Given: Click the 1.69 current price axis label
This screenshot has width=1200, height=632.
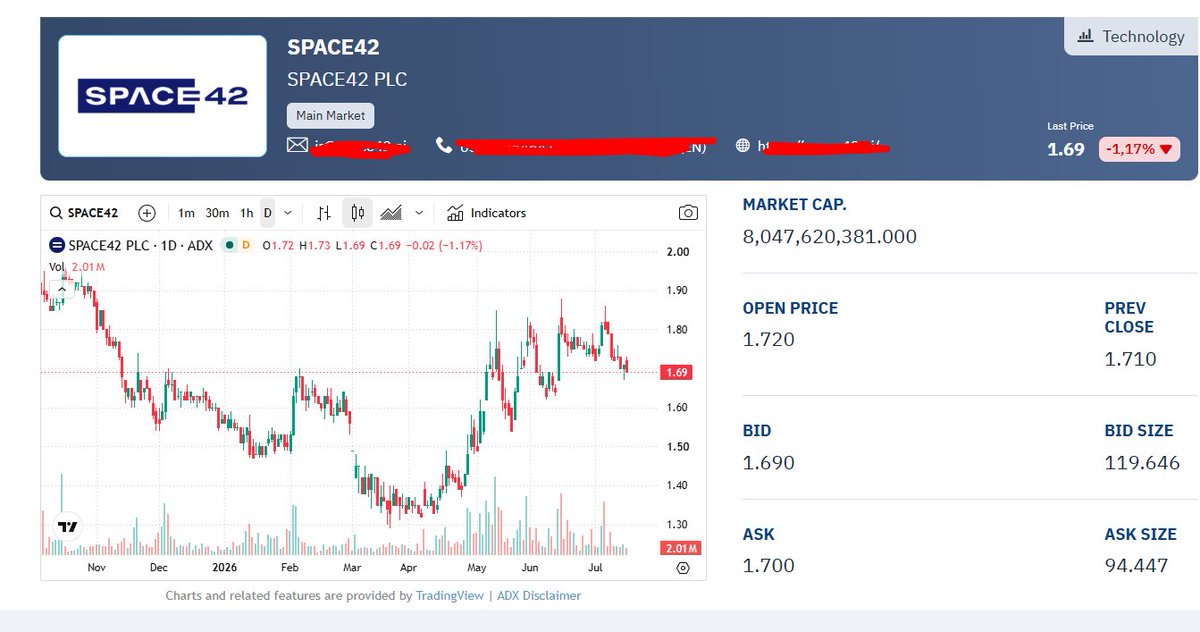Looking at the screenshot, I should (x=677, y=372).
